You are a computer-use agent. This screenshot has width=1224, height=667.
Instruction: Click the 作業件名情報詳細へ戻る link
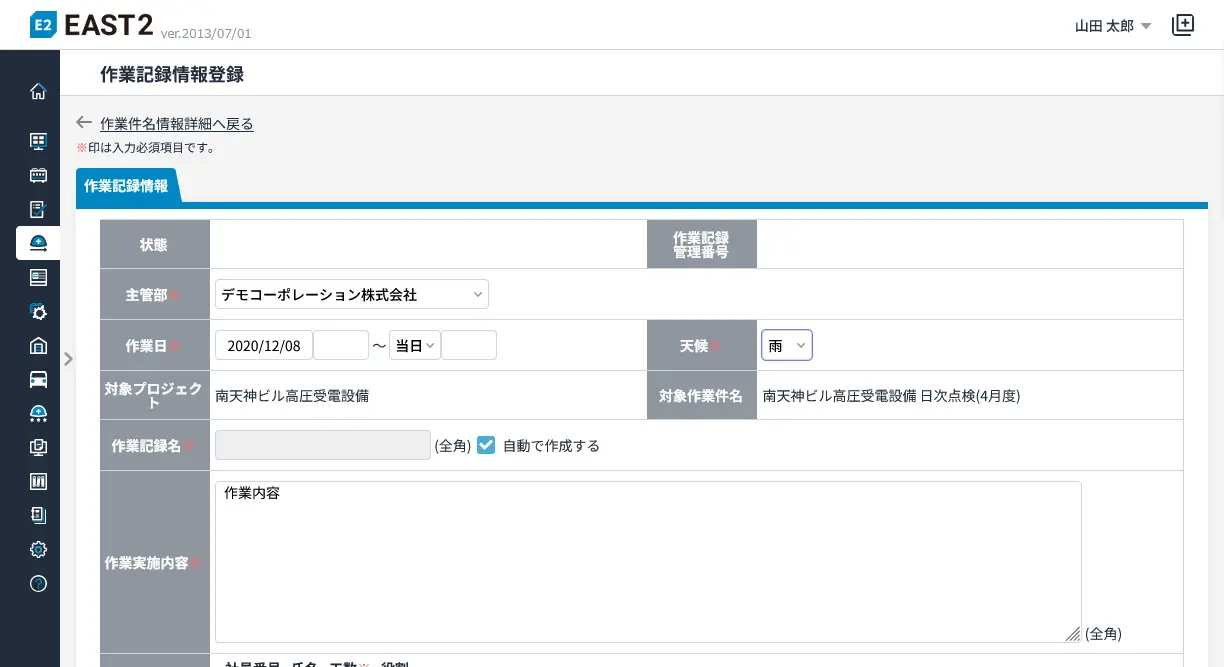[177, 124]
